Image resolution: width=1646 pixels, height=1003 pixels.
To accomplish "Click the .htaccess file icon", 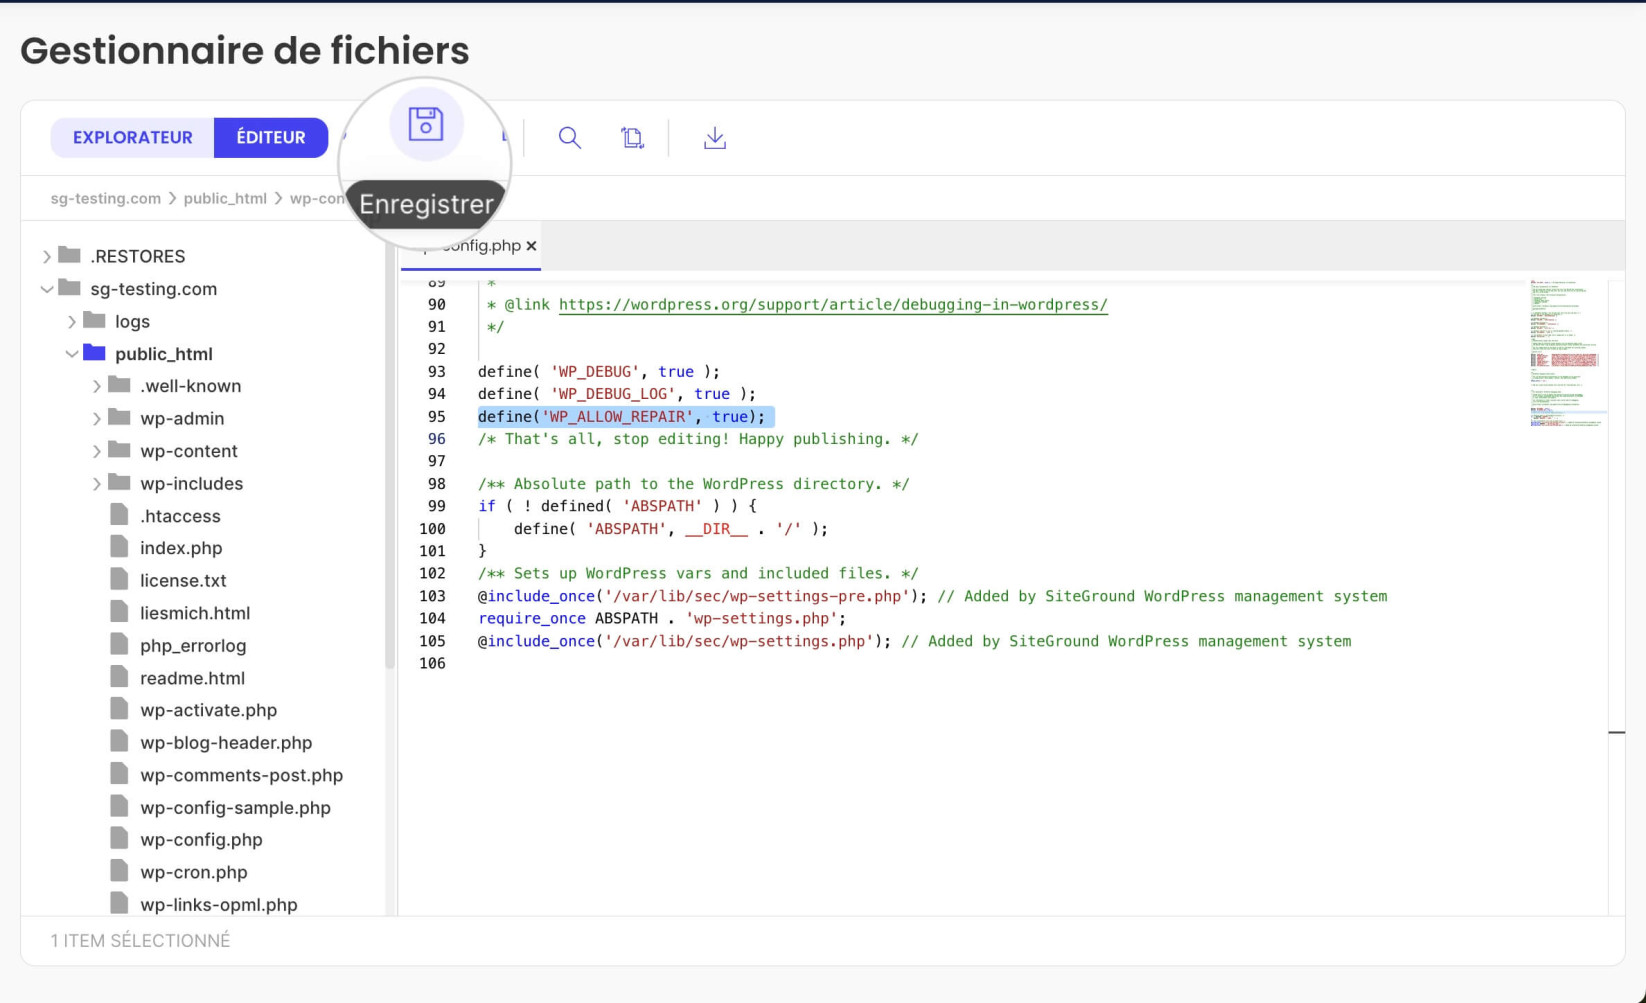I will tap(119, 515).
